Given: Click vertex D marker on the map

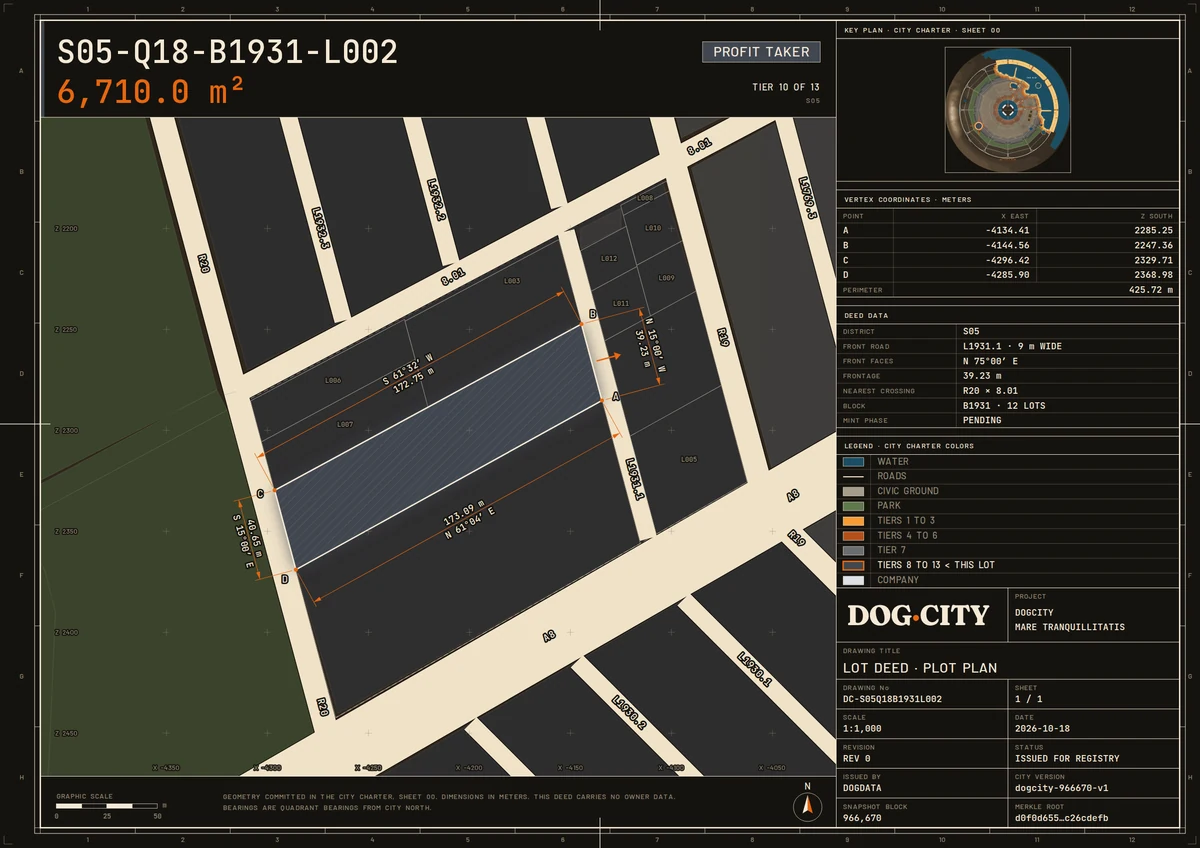Looking at the screenshot, I should point(284,578).
